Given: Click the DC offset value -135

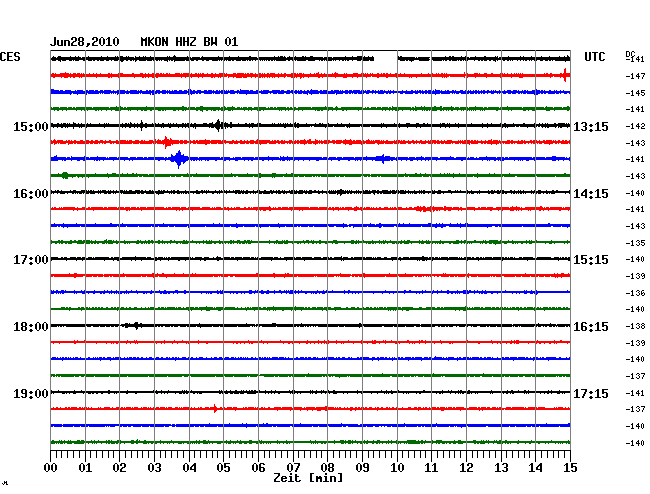Looking at the screenshot, I should pyautogui.click(x=635, y=243).
